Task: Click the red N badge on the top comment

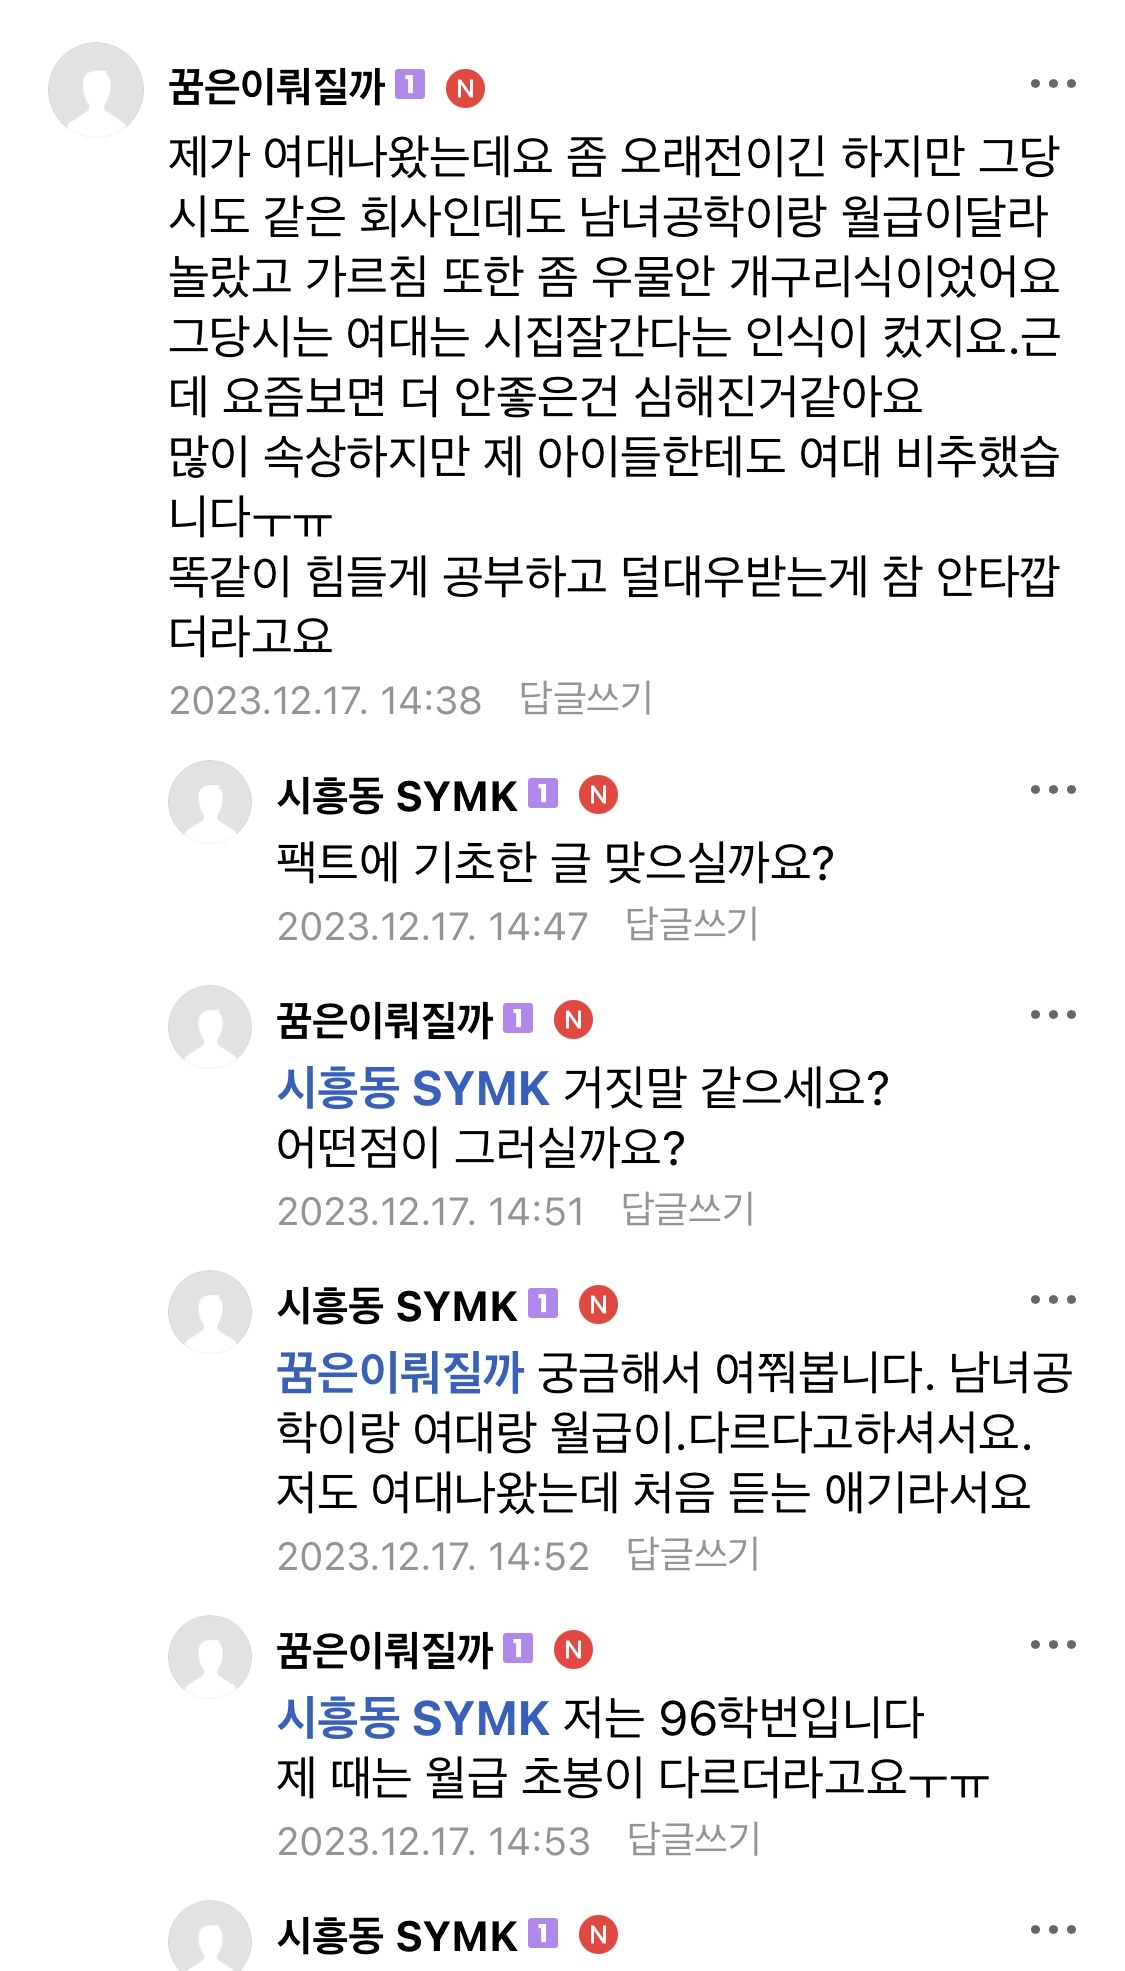Action: (465, 88)
